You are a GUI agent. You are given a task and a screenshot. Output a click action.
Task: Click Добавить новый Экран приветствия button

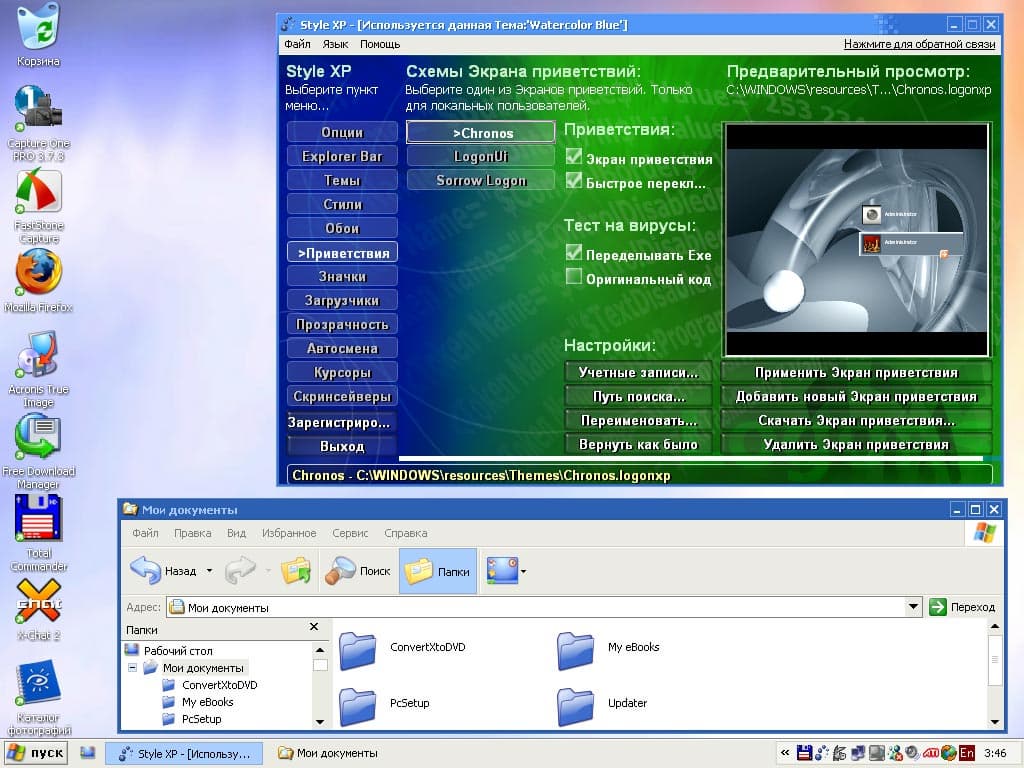click(856, 396)
